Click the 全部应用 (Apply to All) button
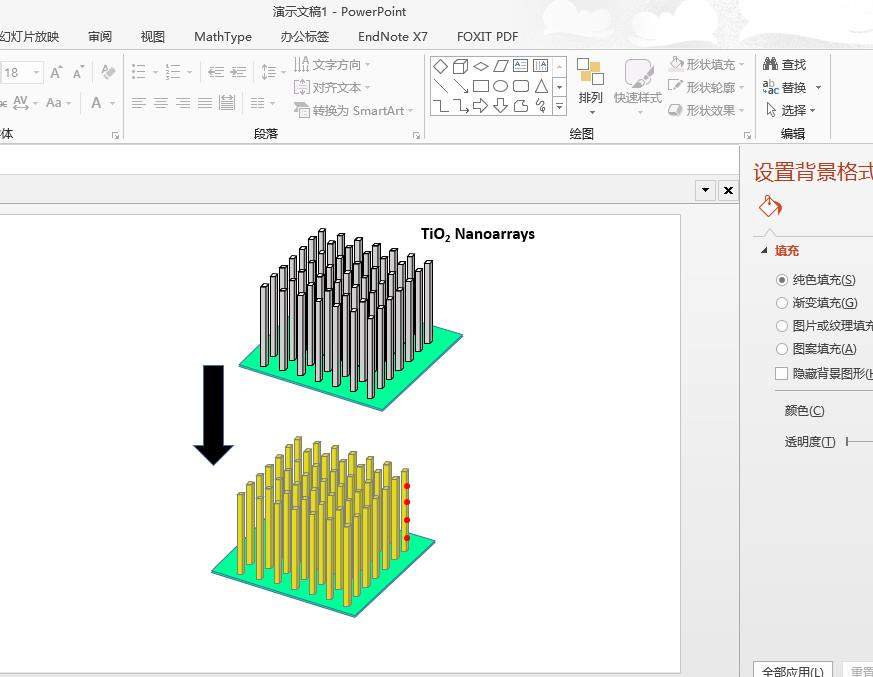873x677 pixels. click(793, 671)
